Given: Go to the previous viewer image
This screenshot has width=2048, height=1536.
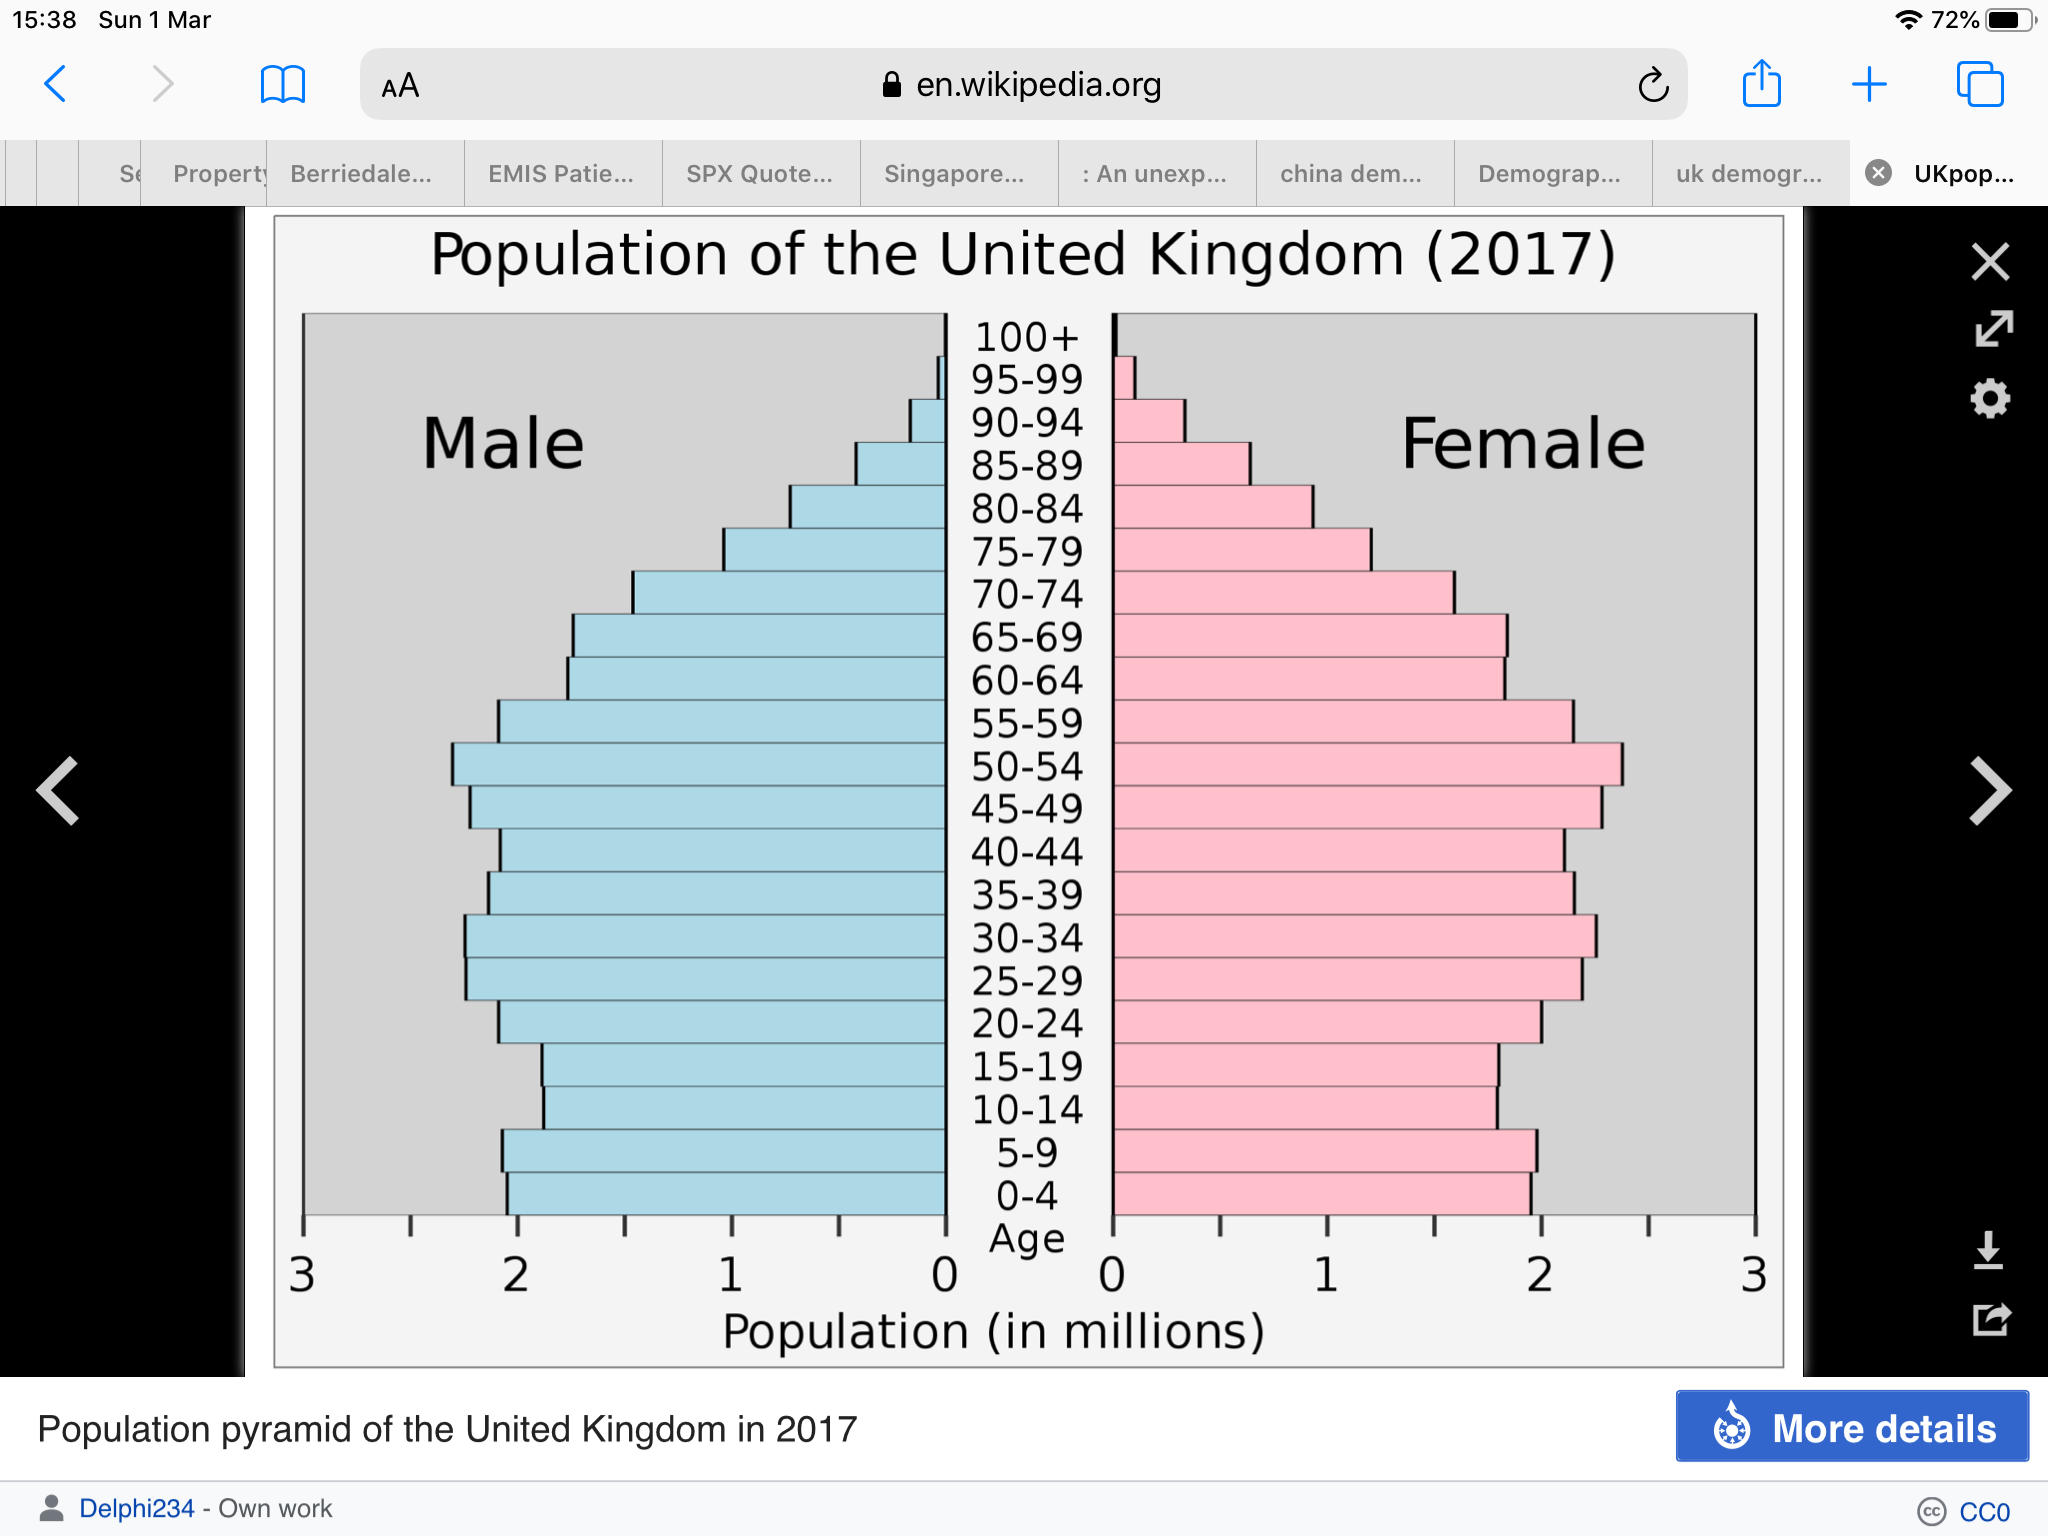Looking at the screenshot, I should click(58, 791).
